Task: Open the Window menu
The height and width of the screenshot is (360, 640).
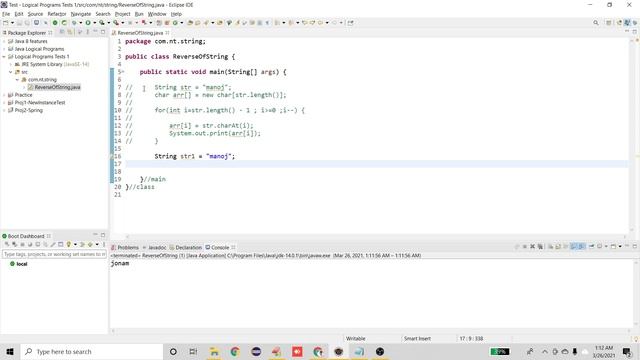Action: click(x=157, y=14)
